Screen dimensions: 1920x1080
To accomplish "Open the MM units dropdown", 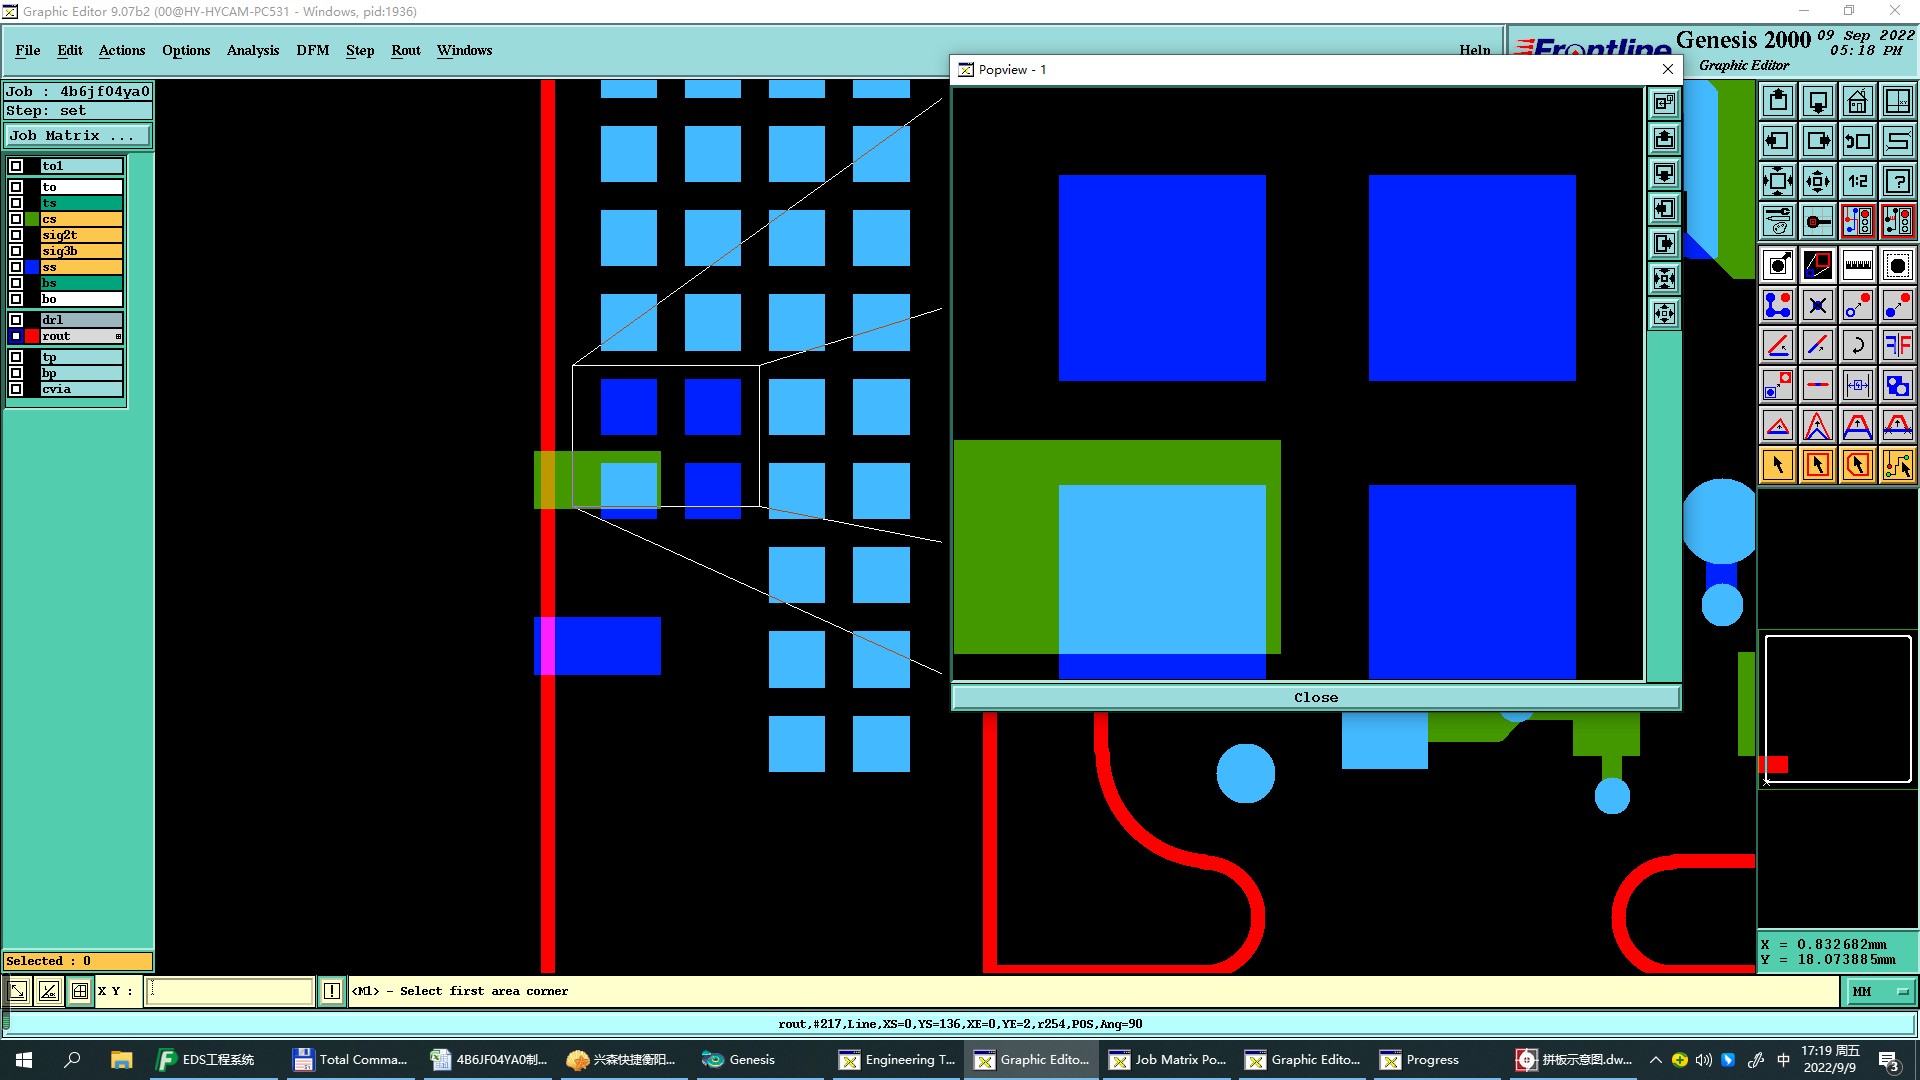I will [1879, 991].
